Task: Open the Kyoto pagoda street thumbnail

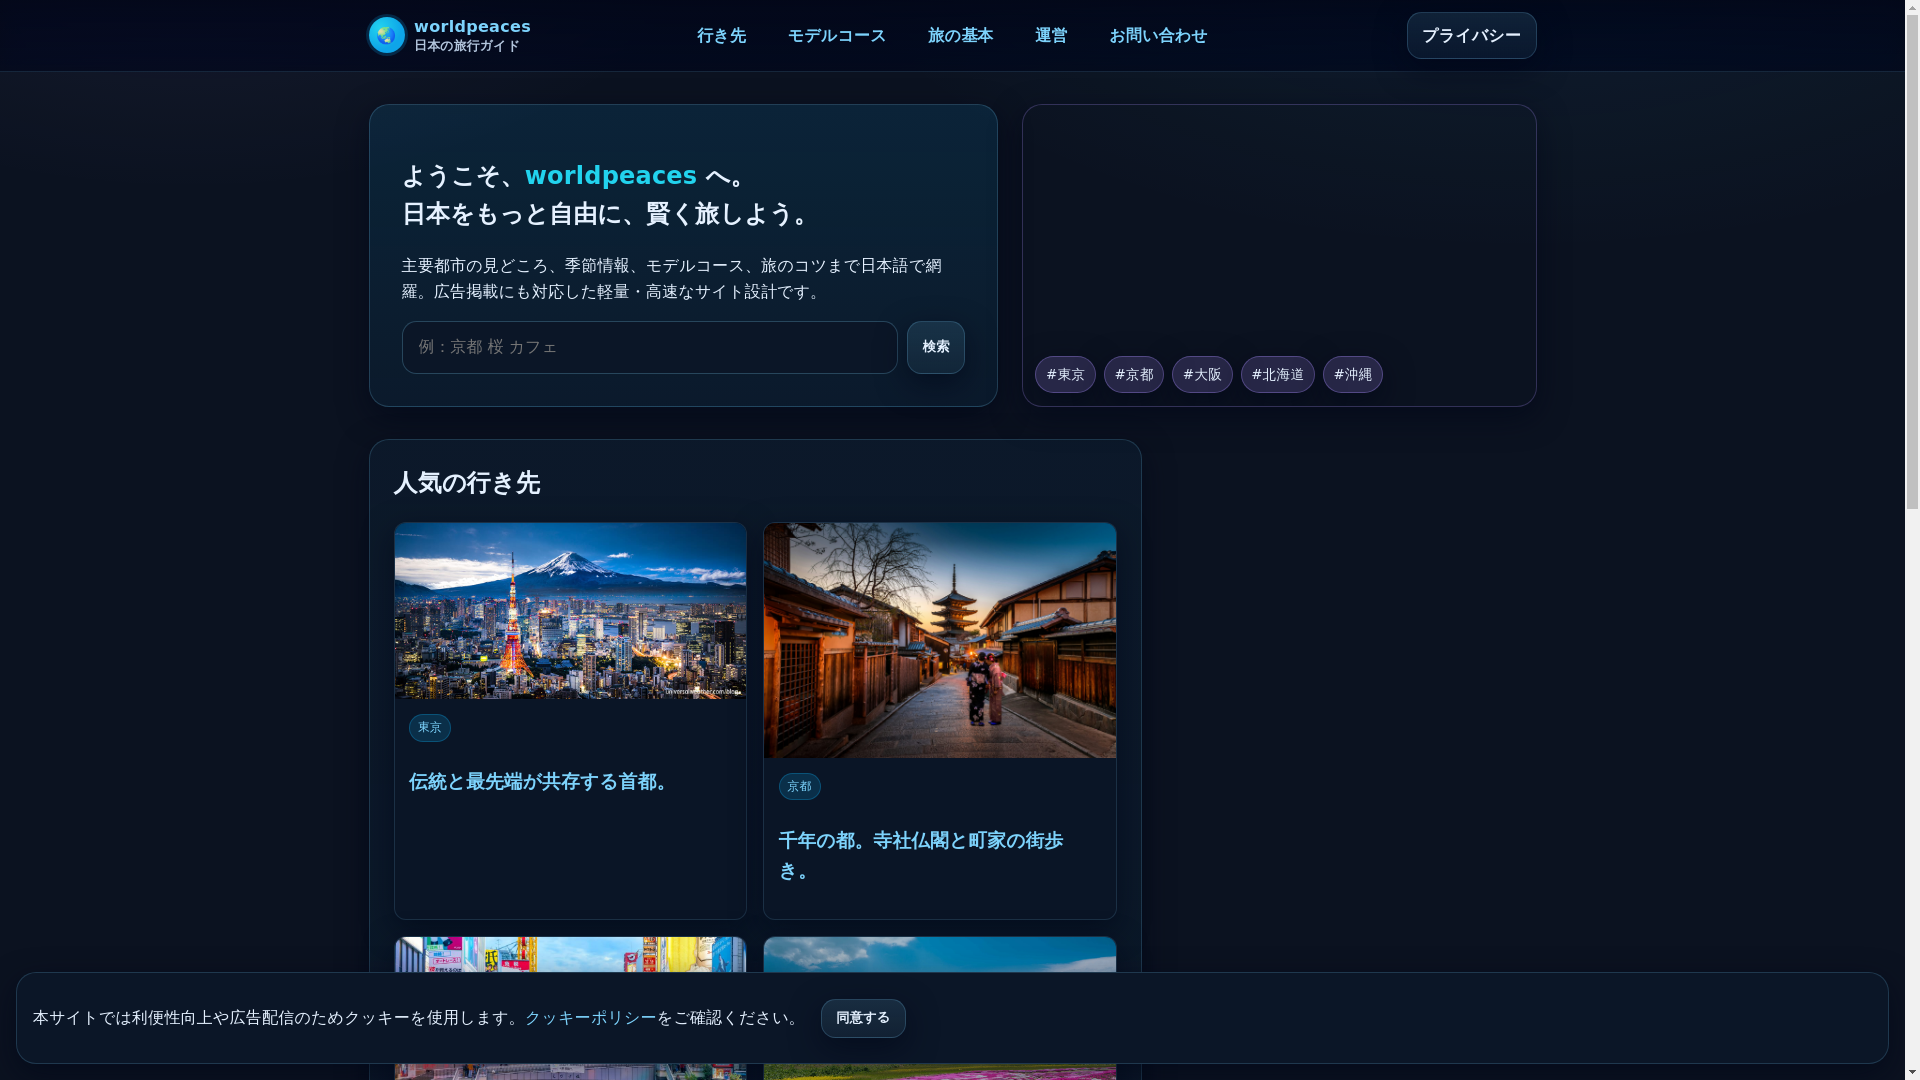Action: 940,640
